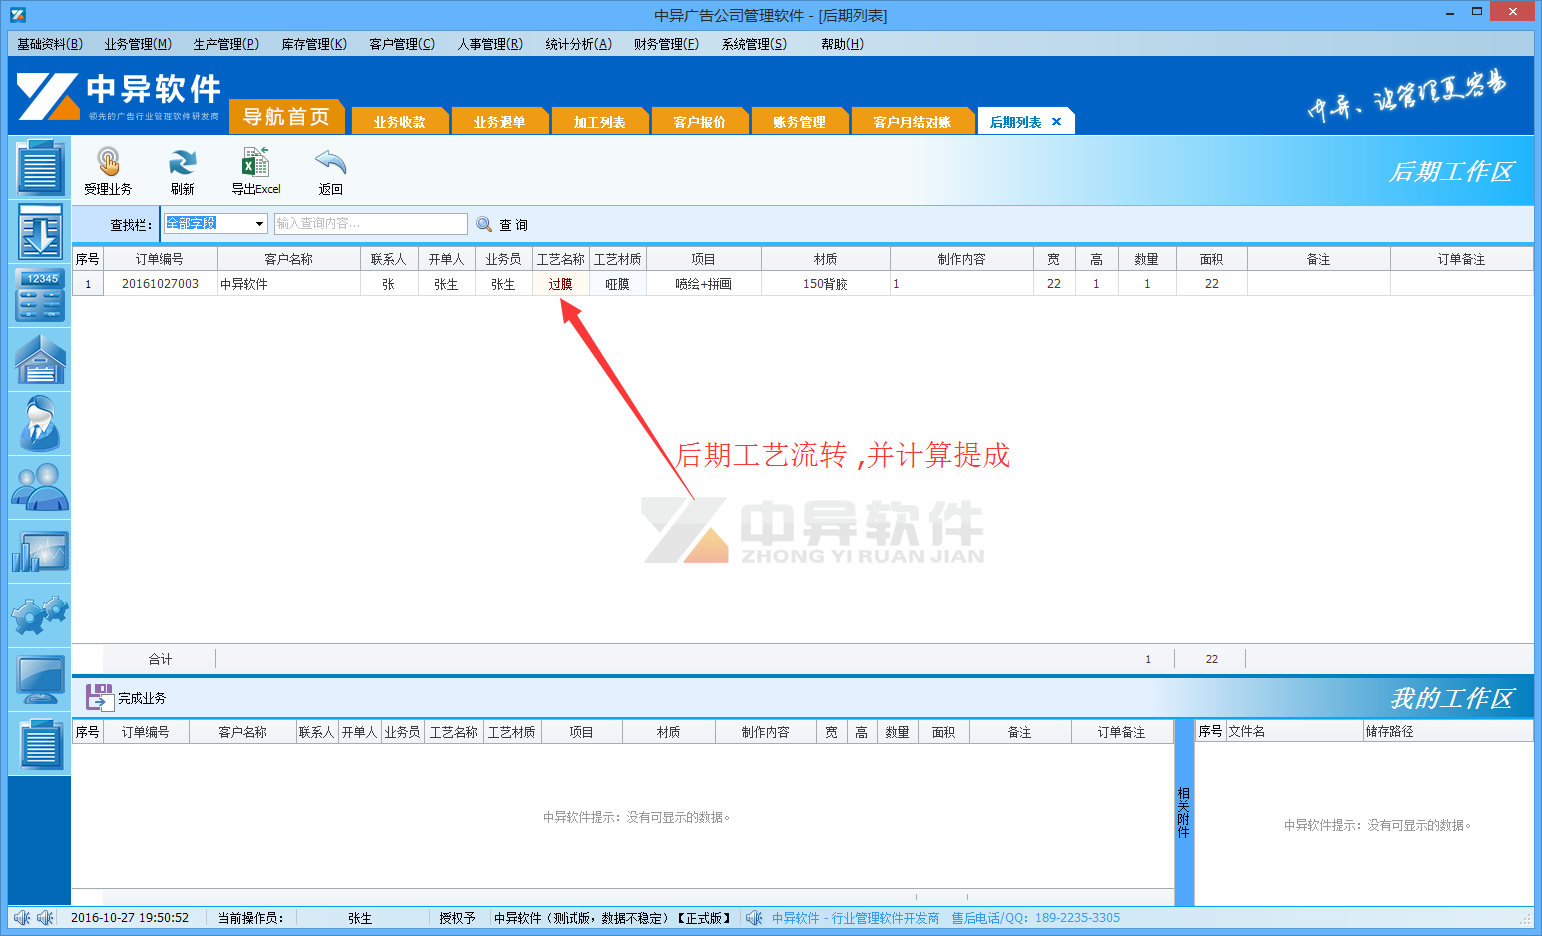1542x936 pixels.
Task: Click the gears settings icon in sidebar
Action: pyautogui.click(x=39, y=615)
